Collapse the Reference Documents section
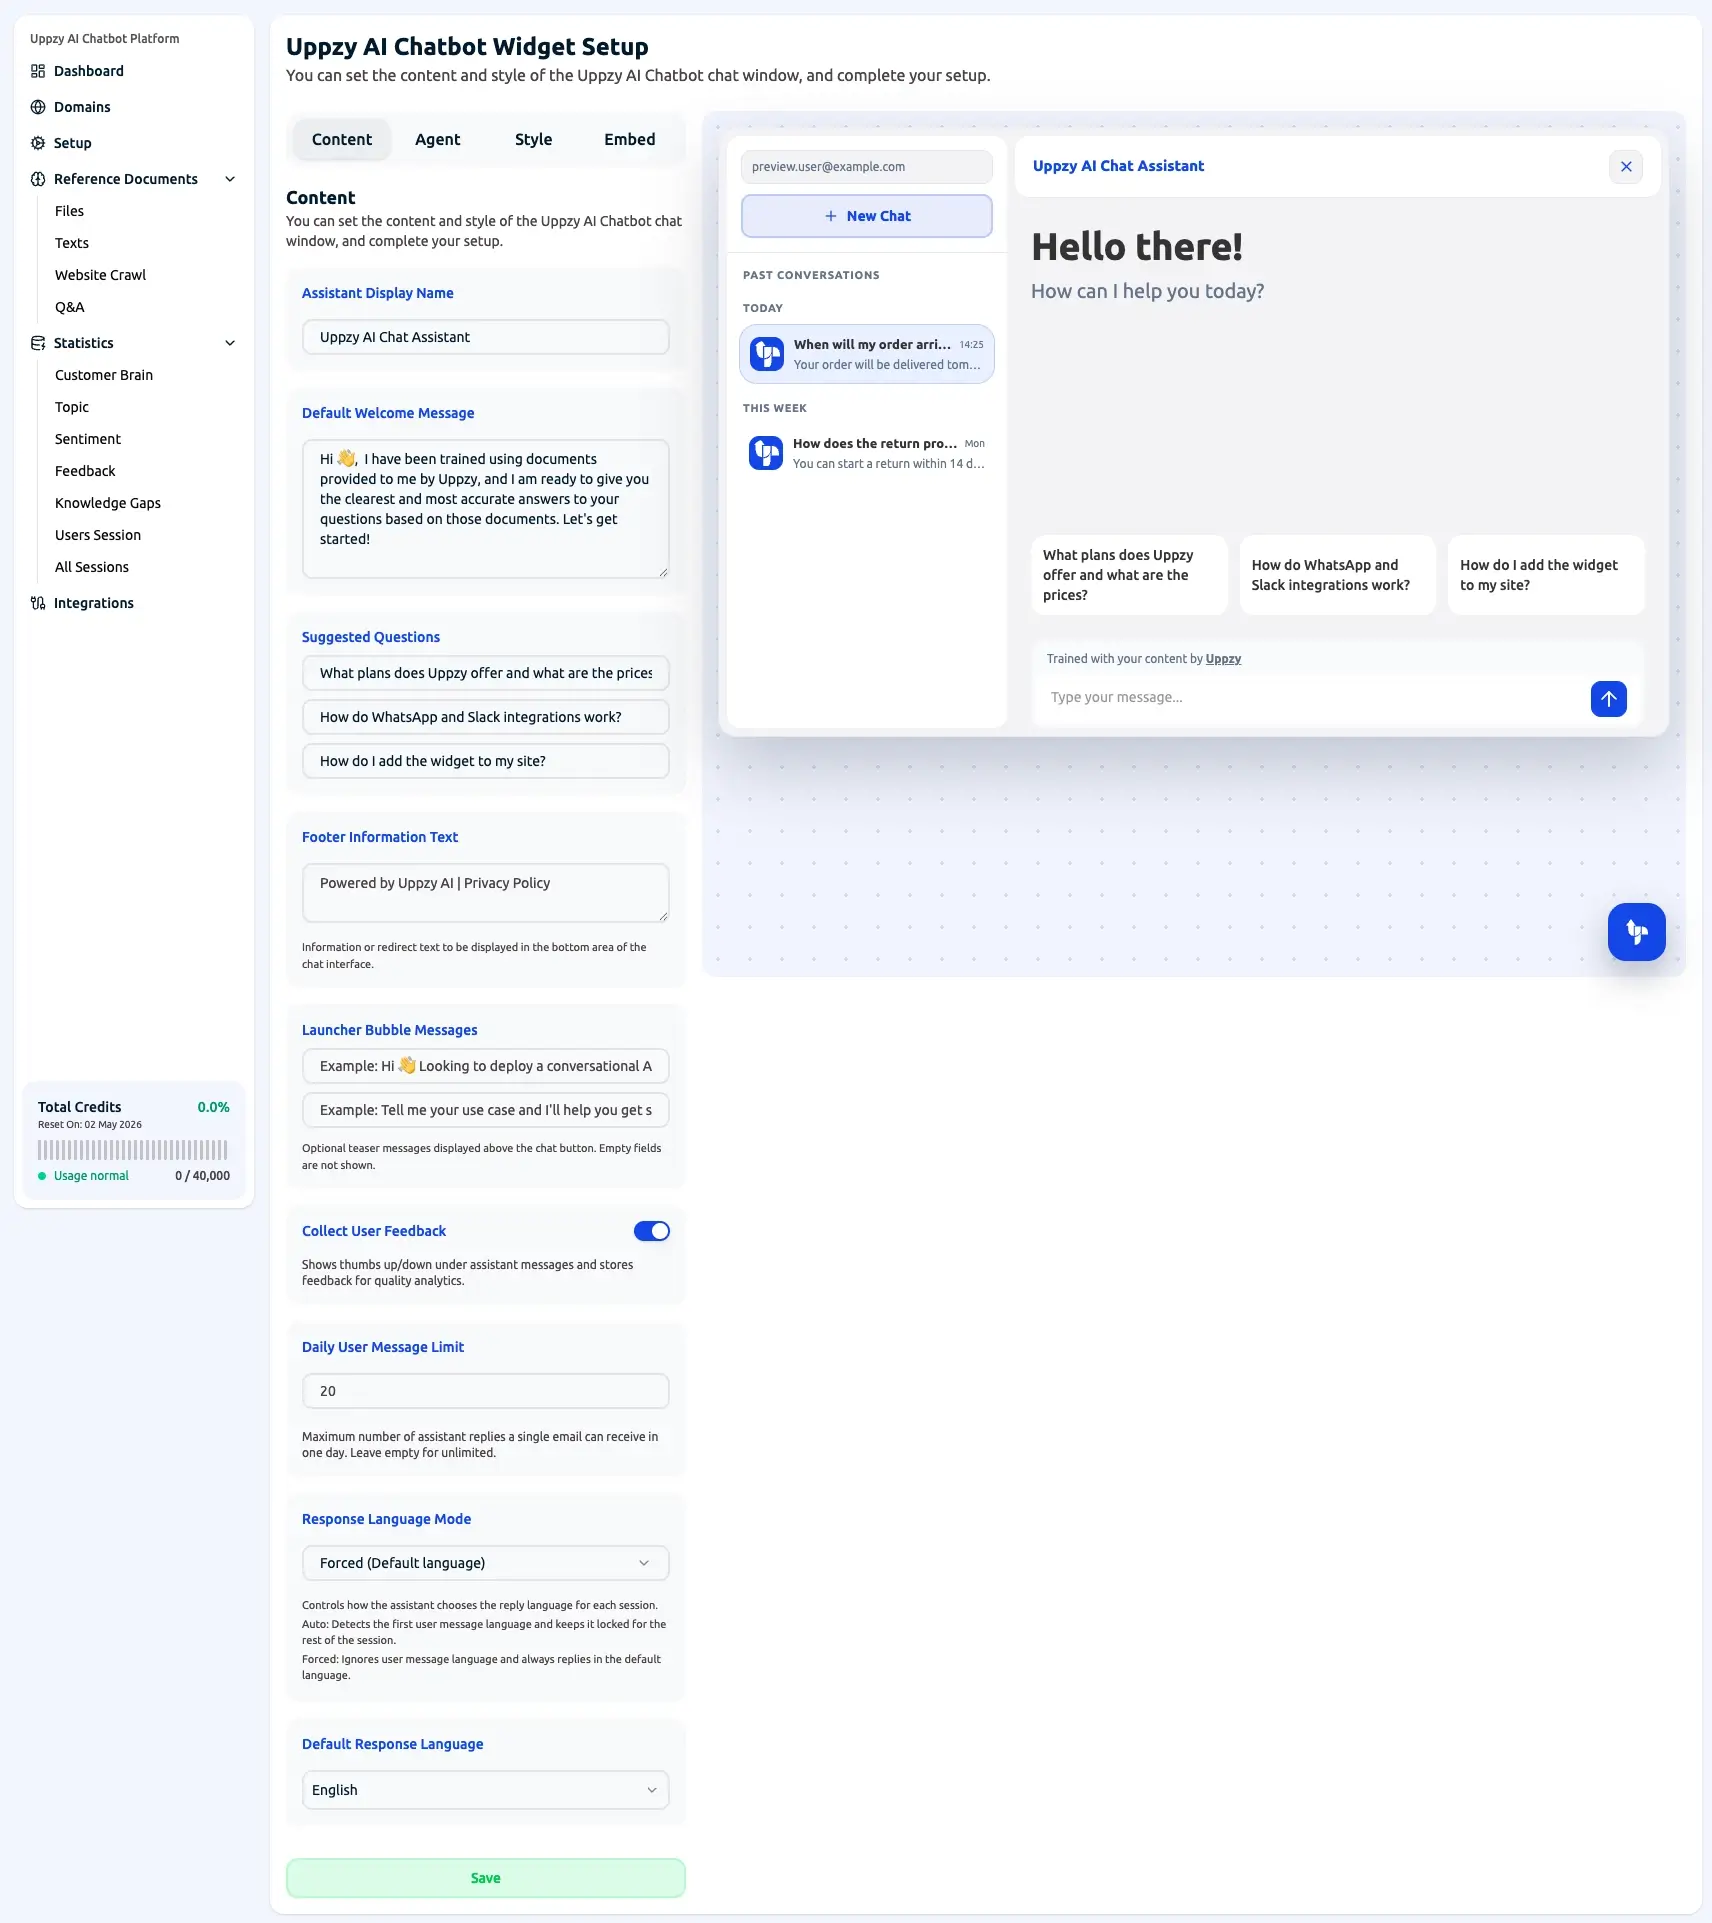The width and height of the screenshot is (1712, 1923). click(x=230, y=179)
